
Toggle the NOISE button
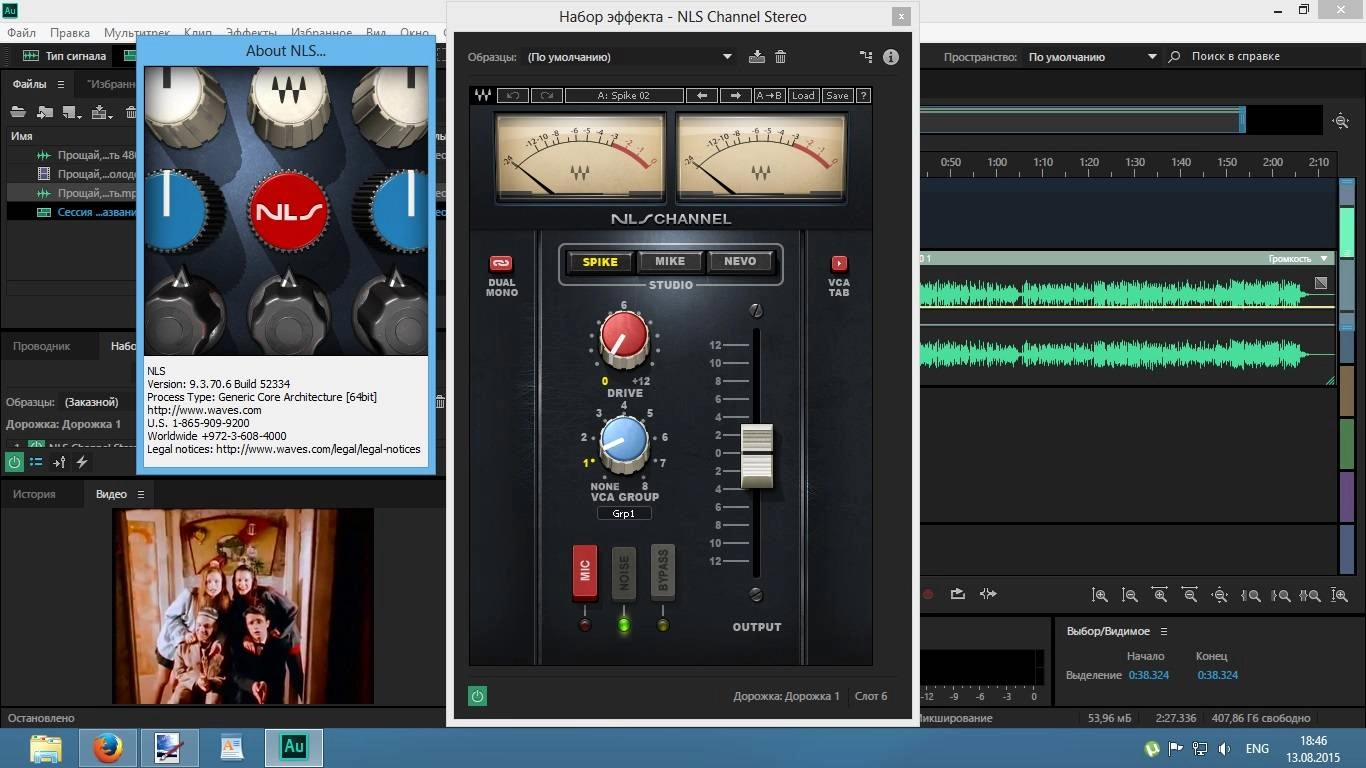pyautogui.click(x=624, y=571)
